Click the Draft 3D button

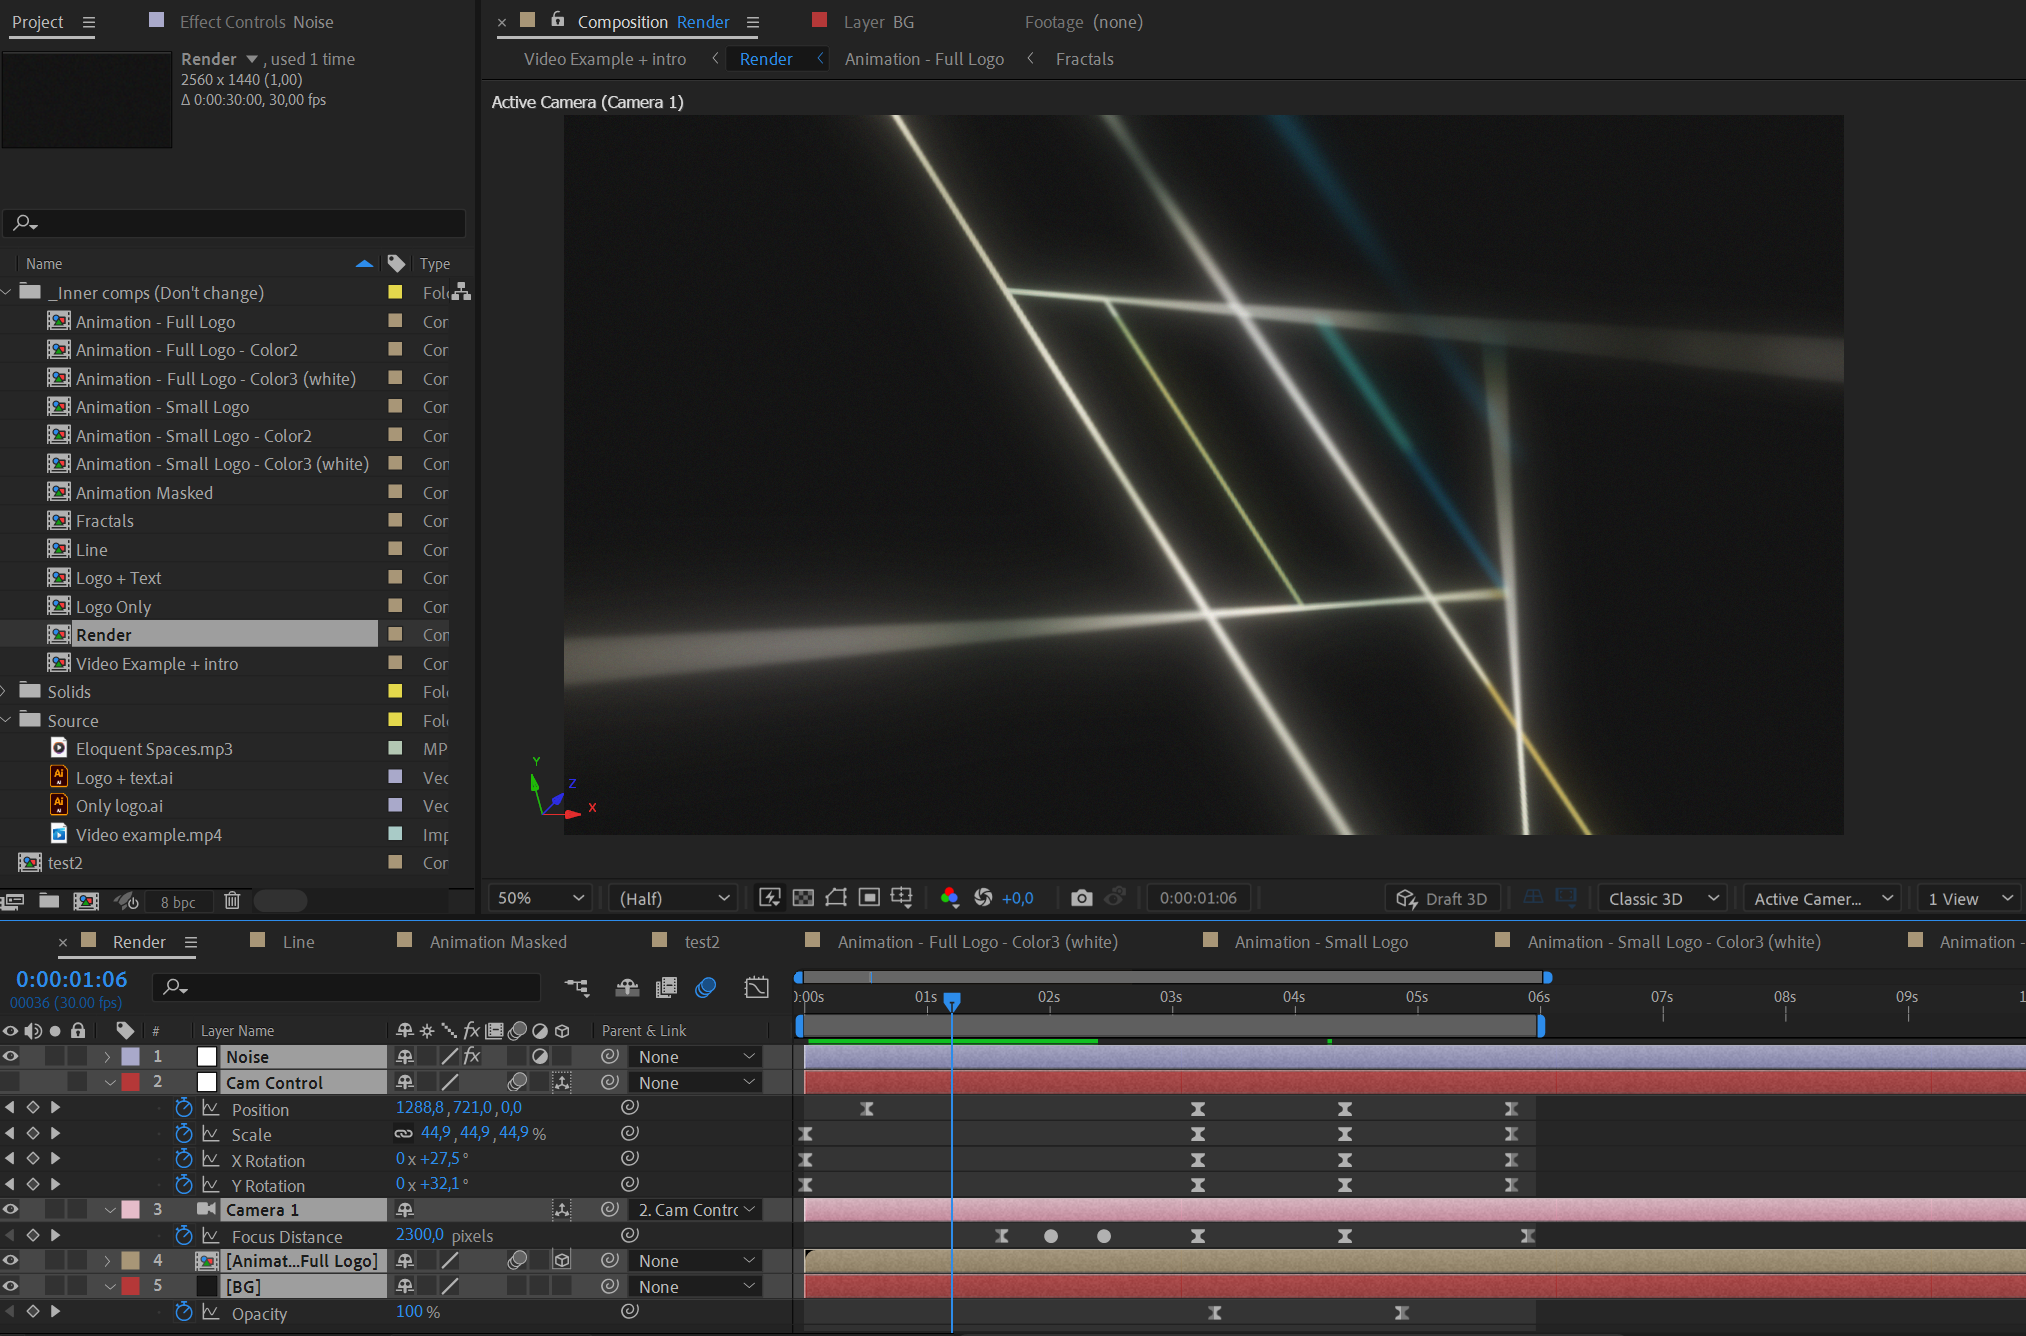(1442, 898)
